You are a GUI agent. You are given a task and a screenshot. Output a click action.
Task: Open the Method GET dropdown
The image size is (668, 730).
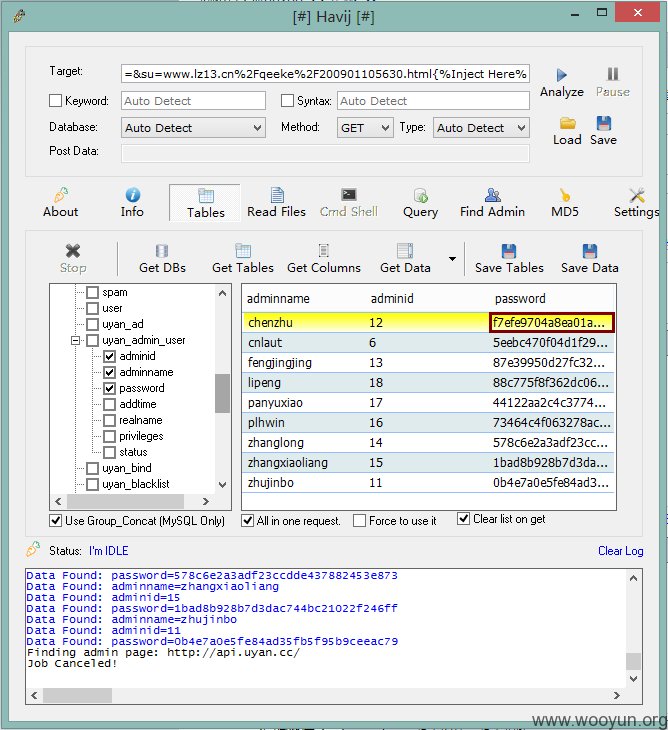[364, 128]
